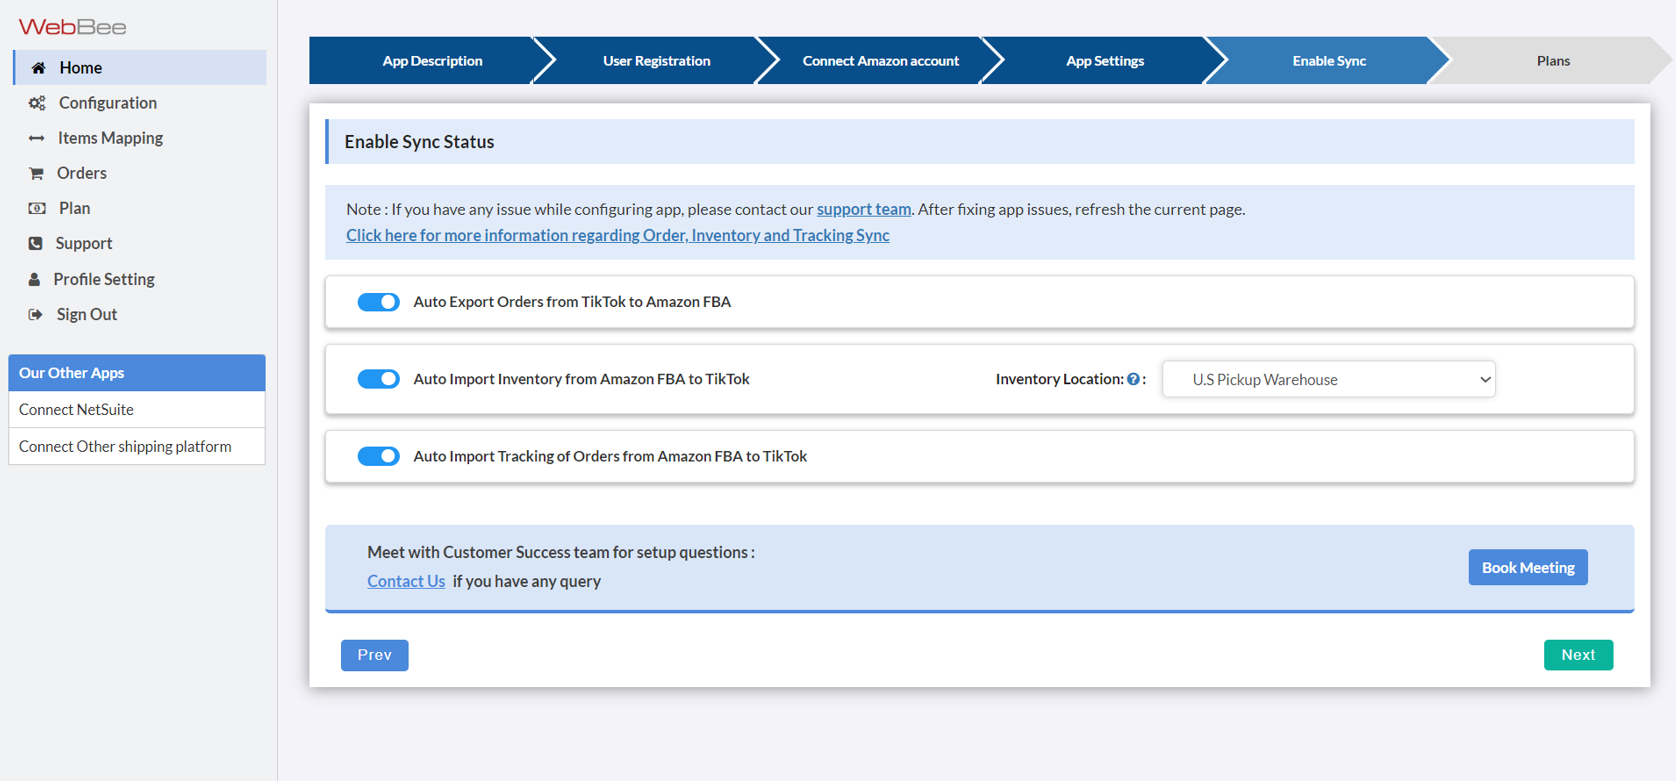
Task: Open the support team link
Action: click(x=863, y=209)
